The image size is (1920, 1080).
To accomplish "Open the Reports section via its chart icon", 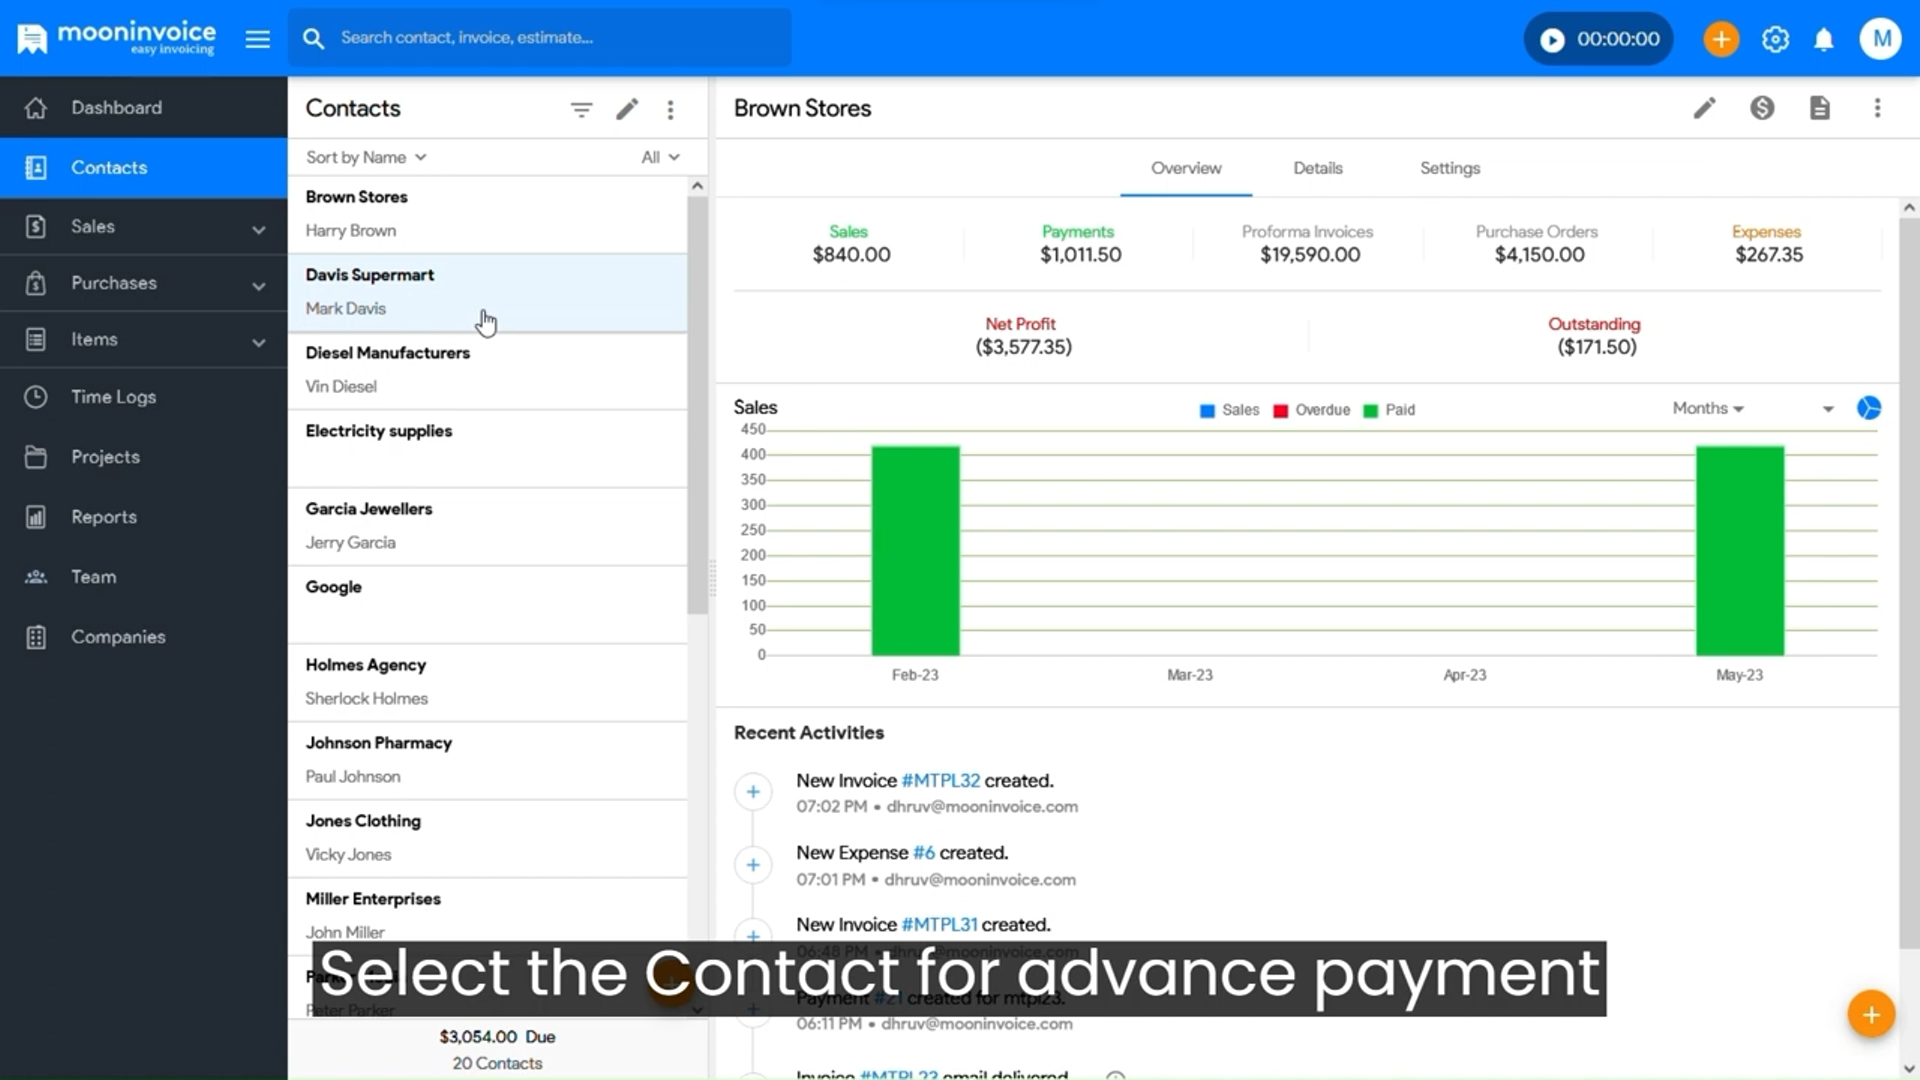I will click(x=36, y=517).
